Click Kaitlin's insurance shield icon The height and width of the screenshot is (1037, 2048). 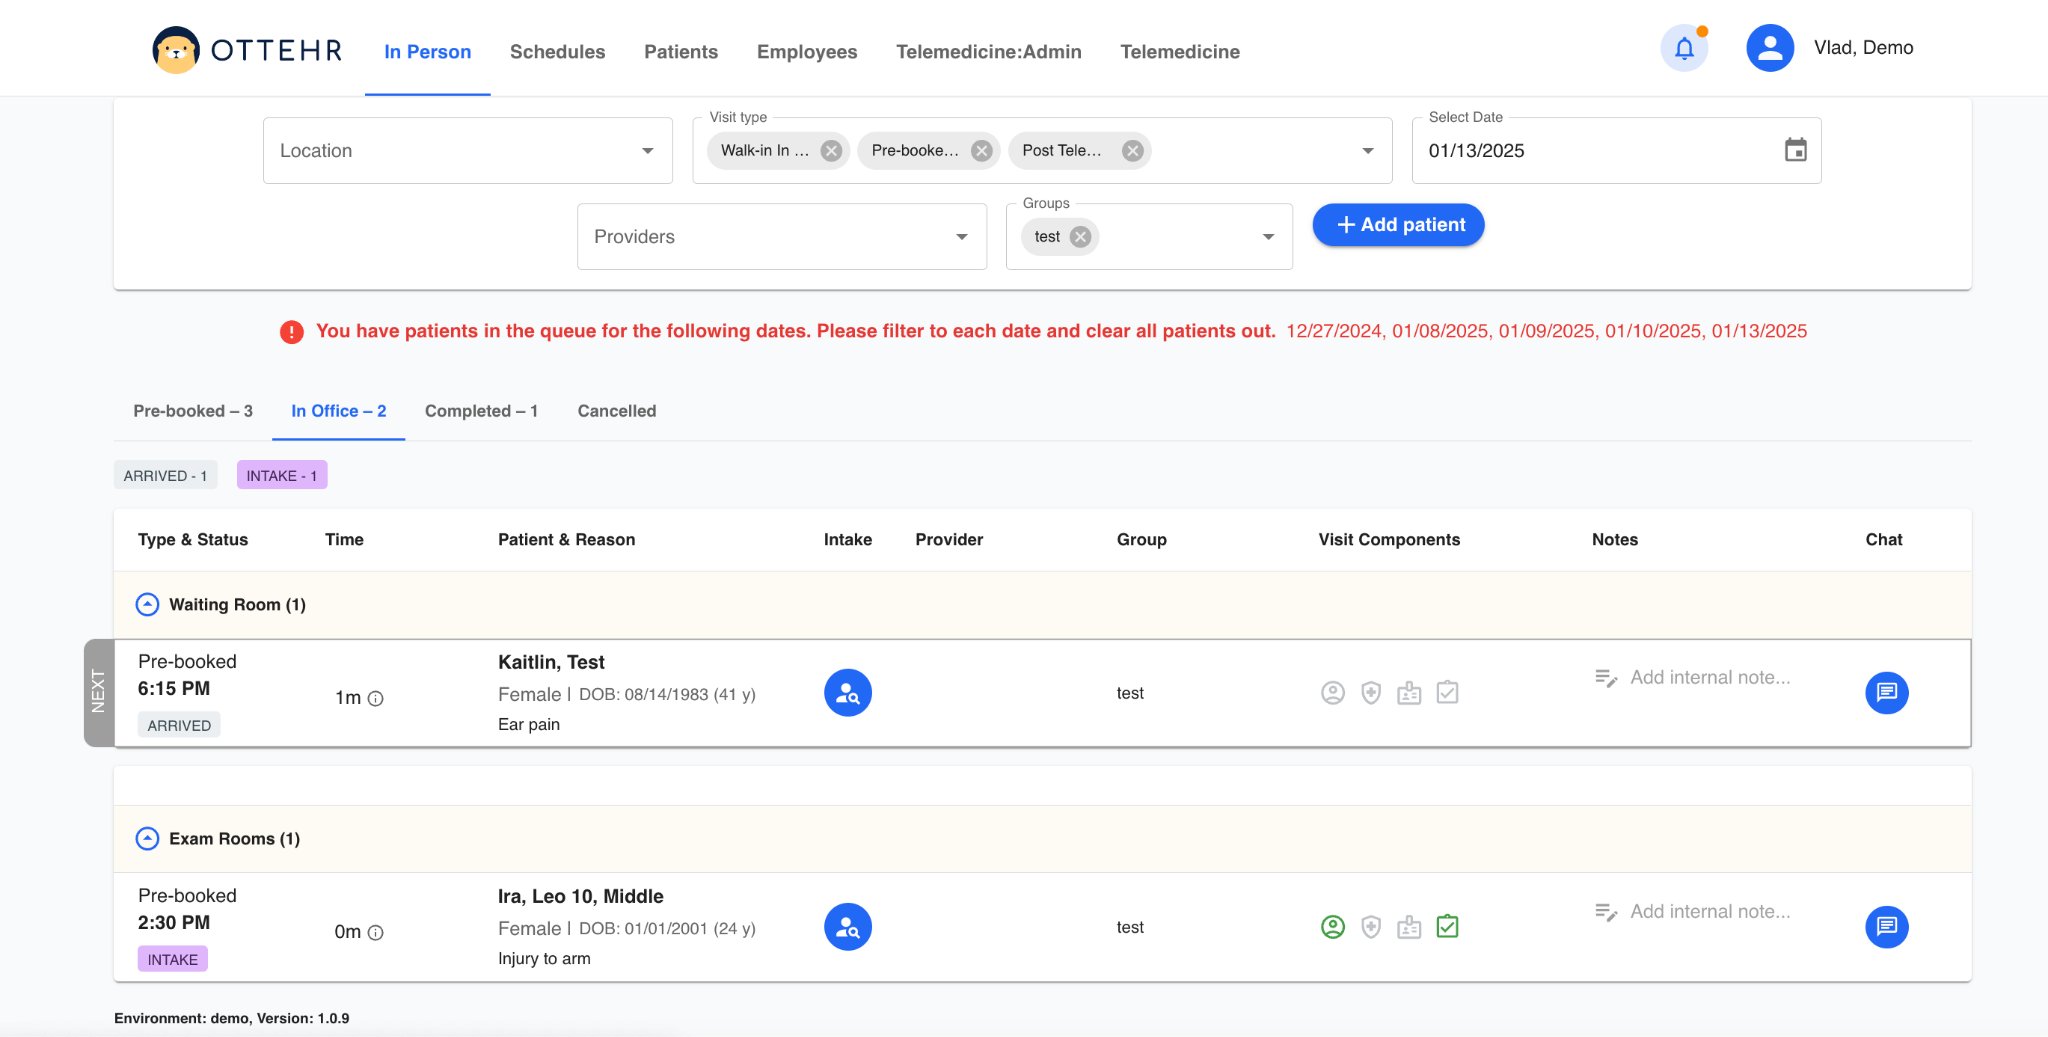pyautogui.click(x=1371, y=693)
